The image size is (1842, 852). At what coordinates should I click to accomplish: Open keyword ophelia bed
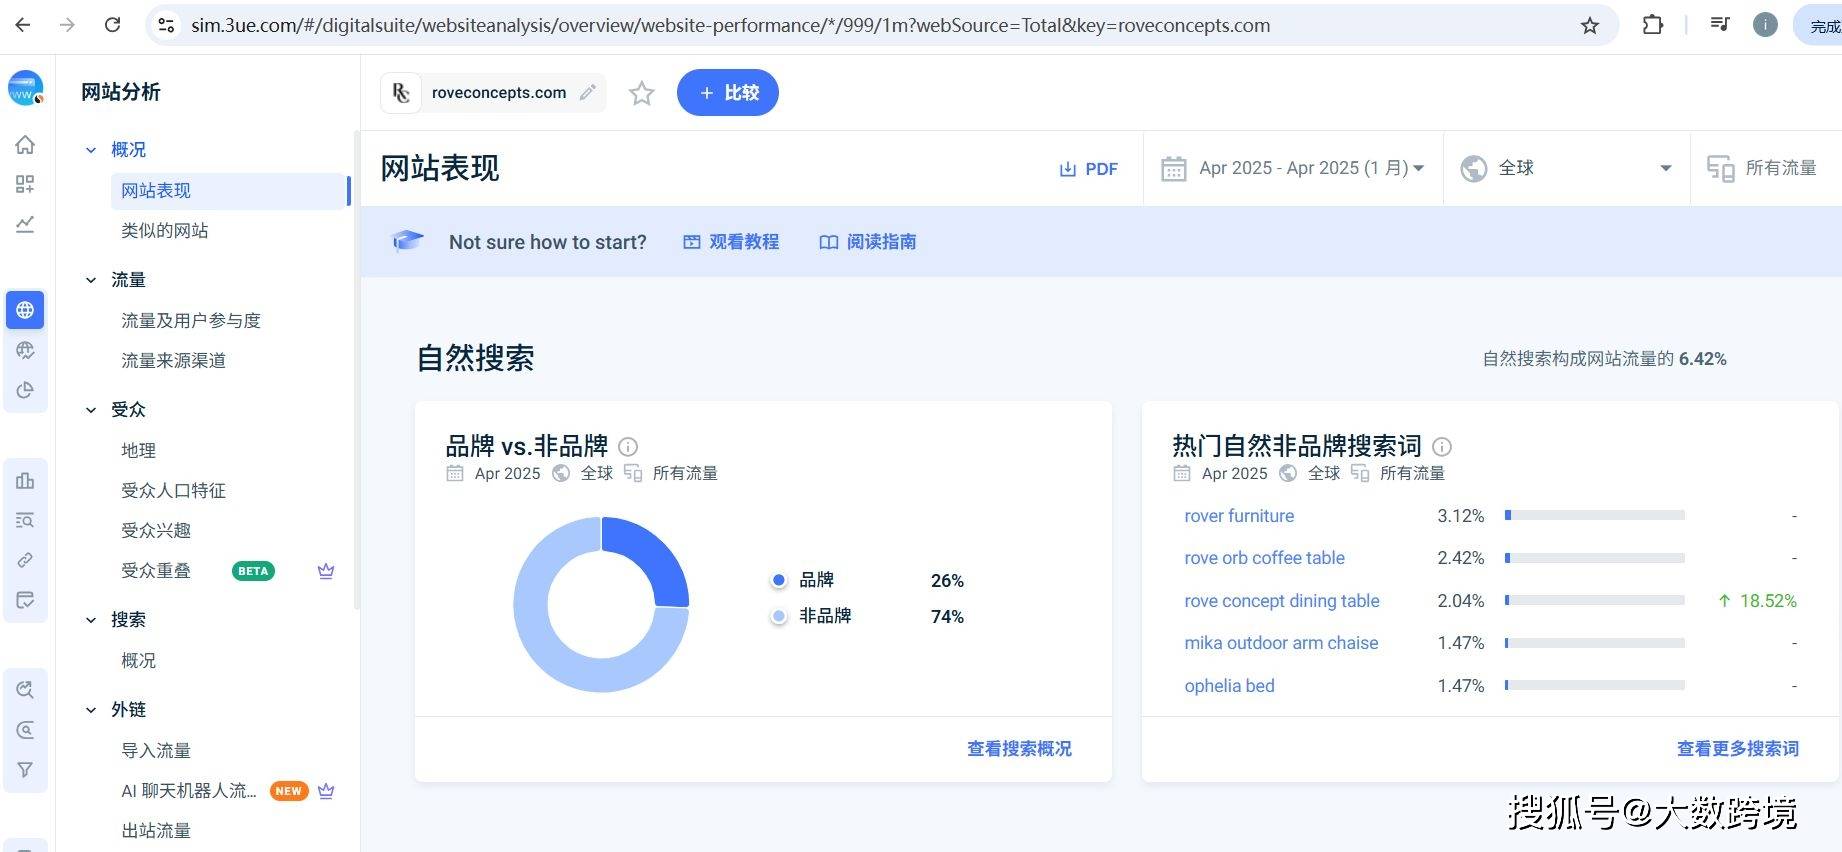(1229, 686)
